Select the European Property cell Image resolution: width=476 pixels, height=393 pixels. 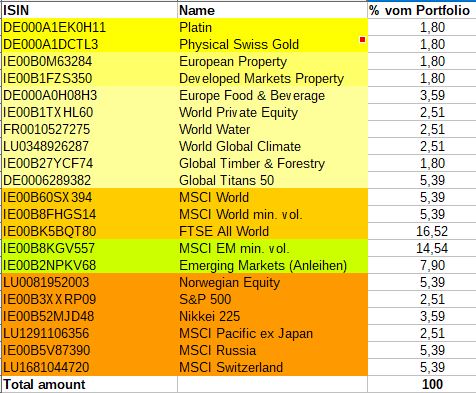(x=272, y=61)
